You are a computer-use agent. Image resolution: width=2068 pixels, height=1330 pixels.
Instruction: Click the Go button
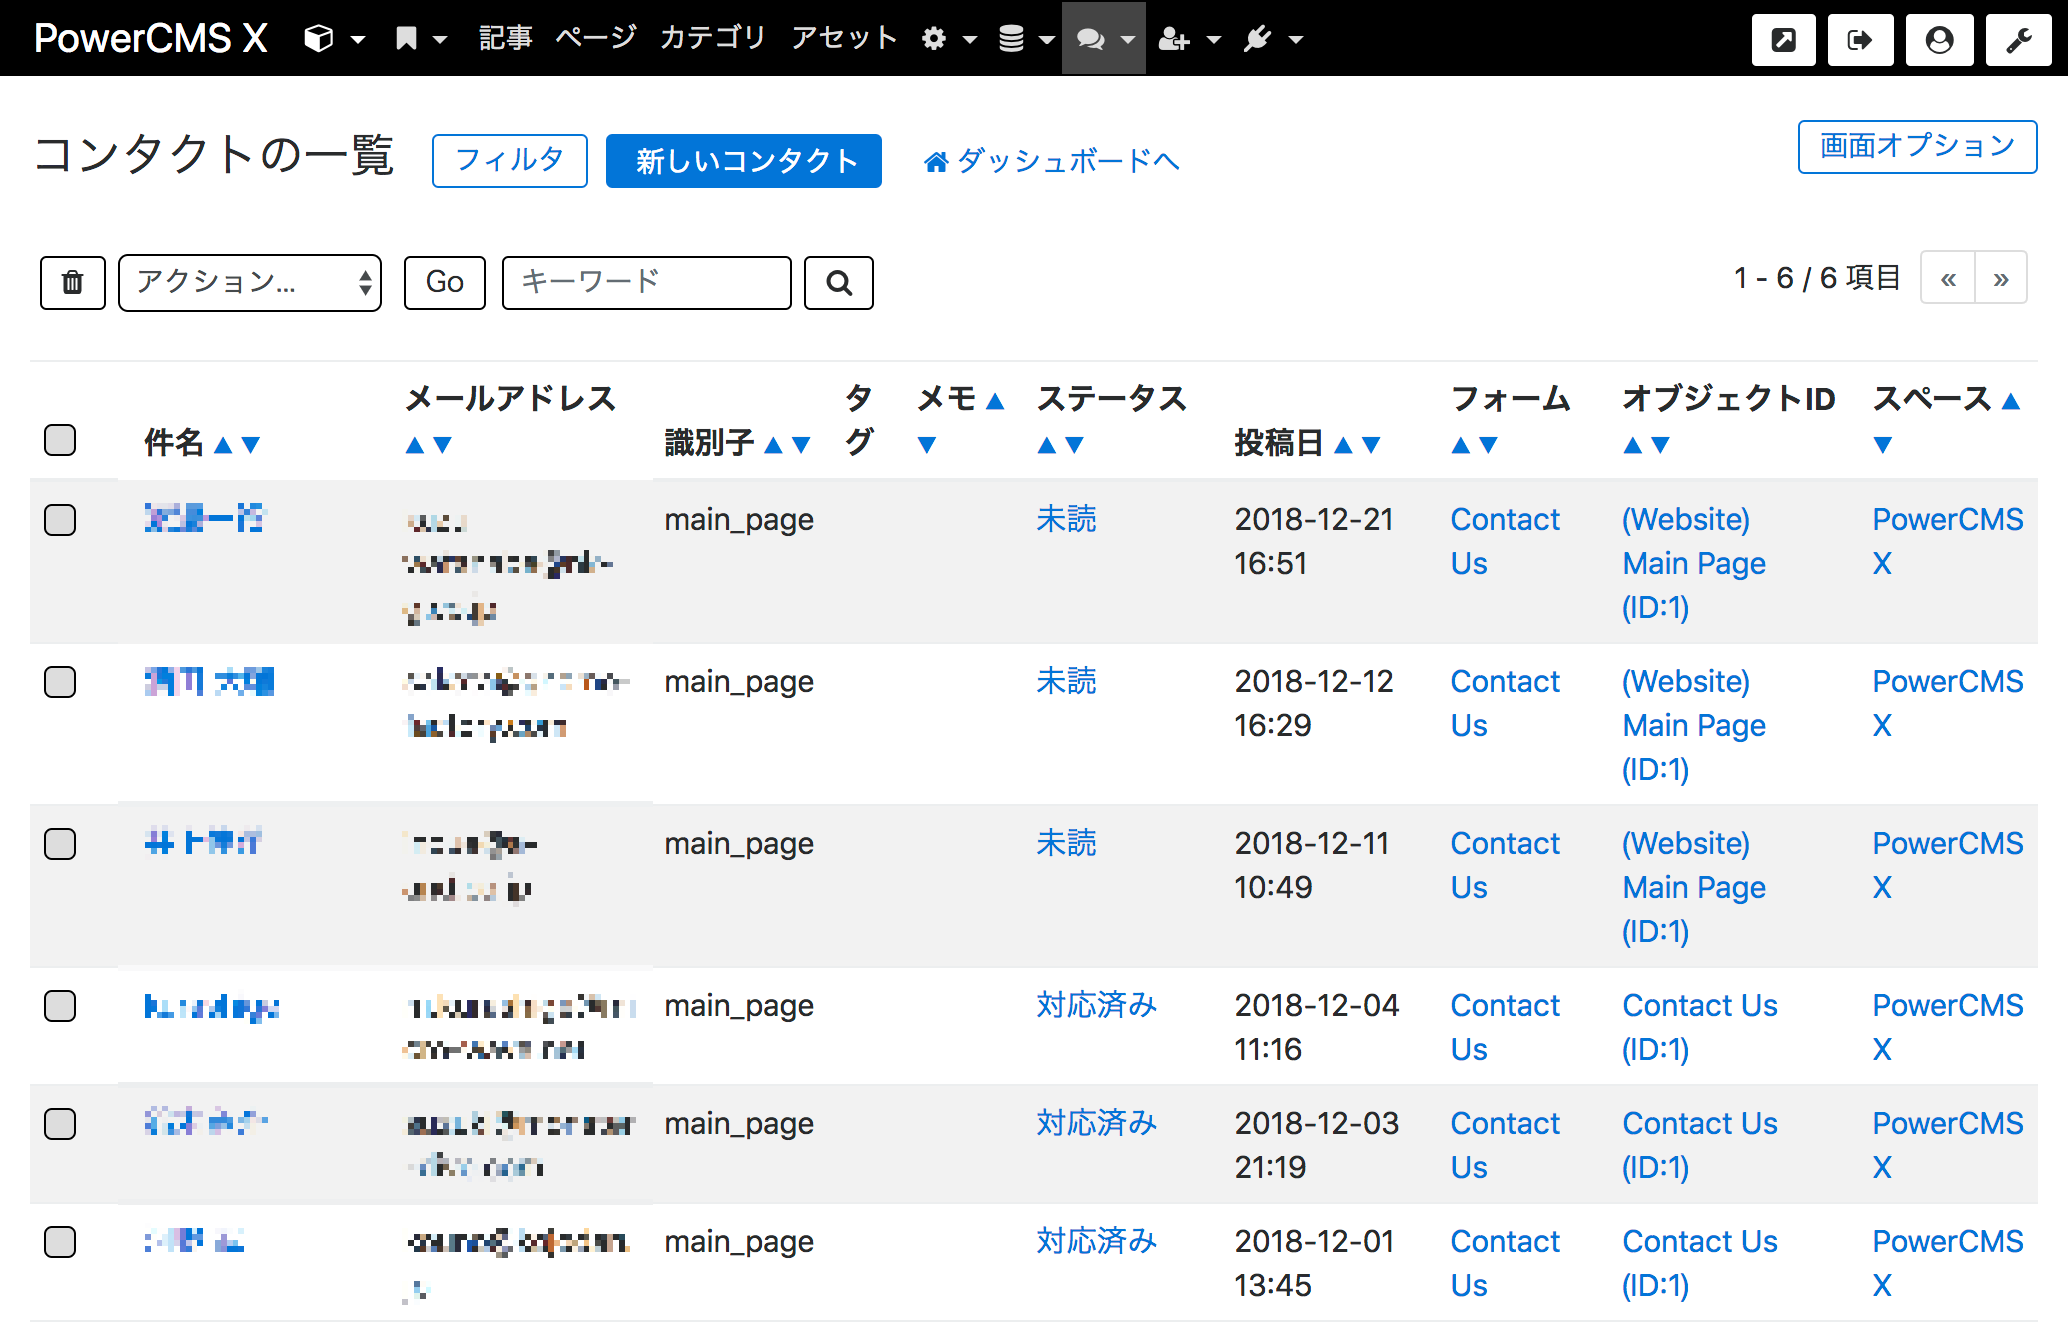click(x=445, y=283)
